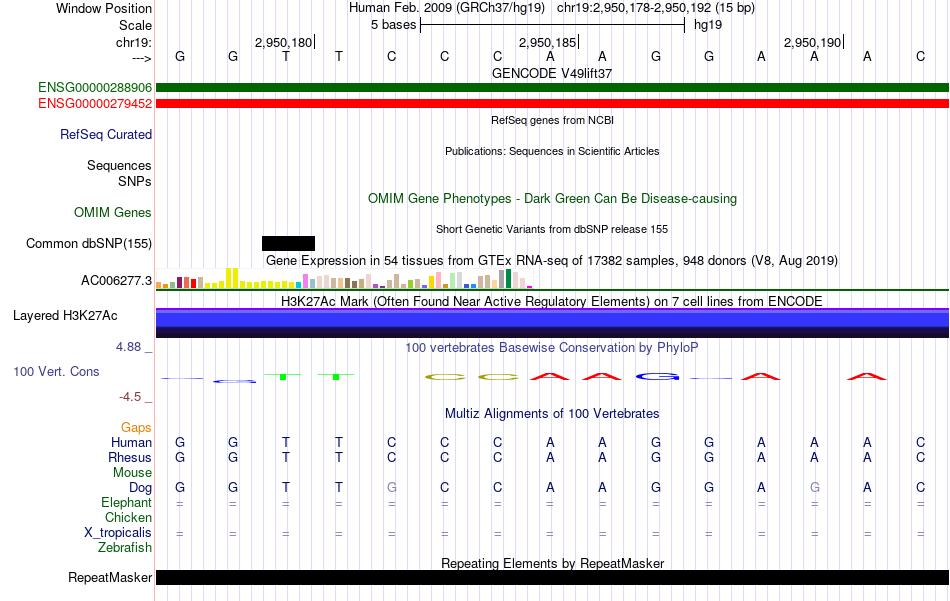Screen dimensions: 950x601
Task: Click the ---> sequence direction arrow
Action: (x=142, y=58)
